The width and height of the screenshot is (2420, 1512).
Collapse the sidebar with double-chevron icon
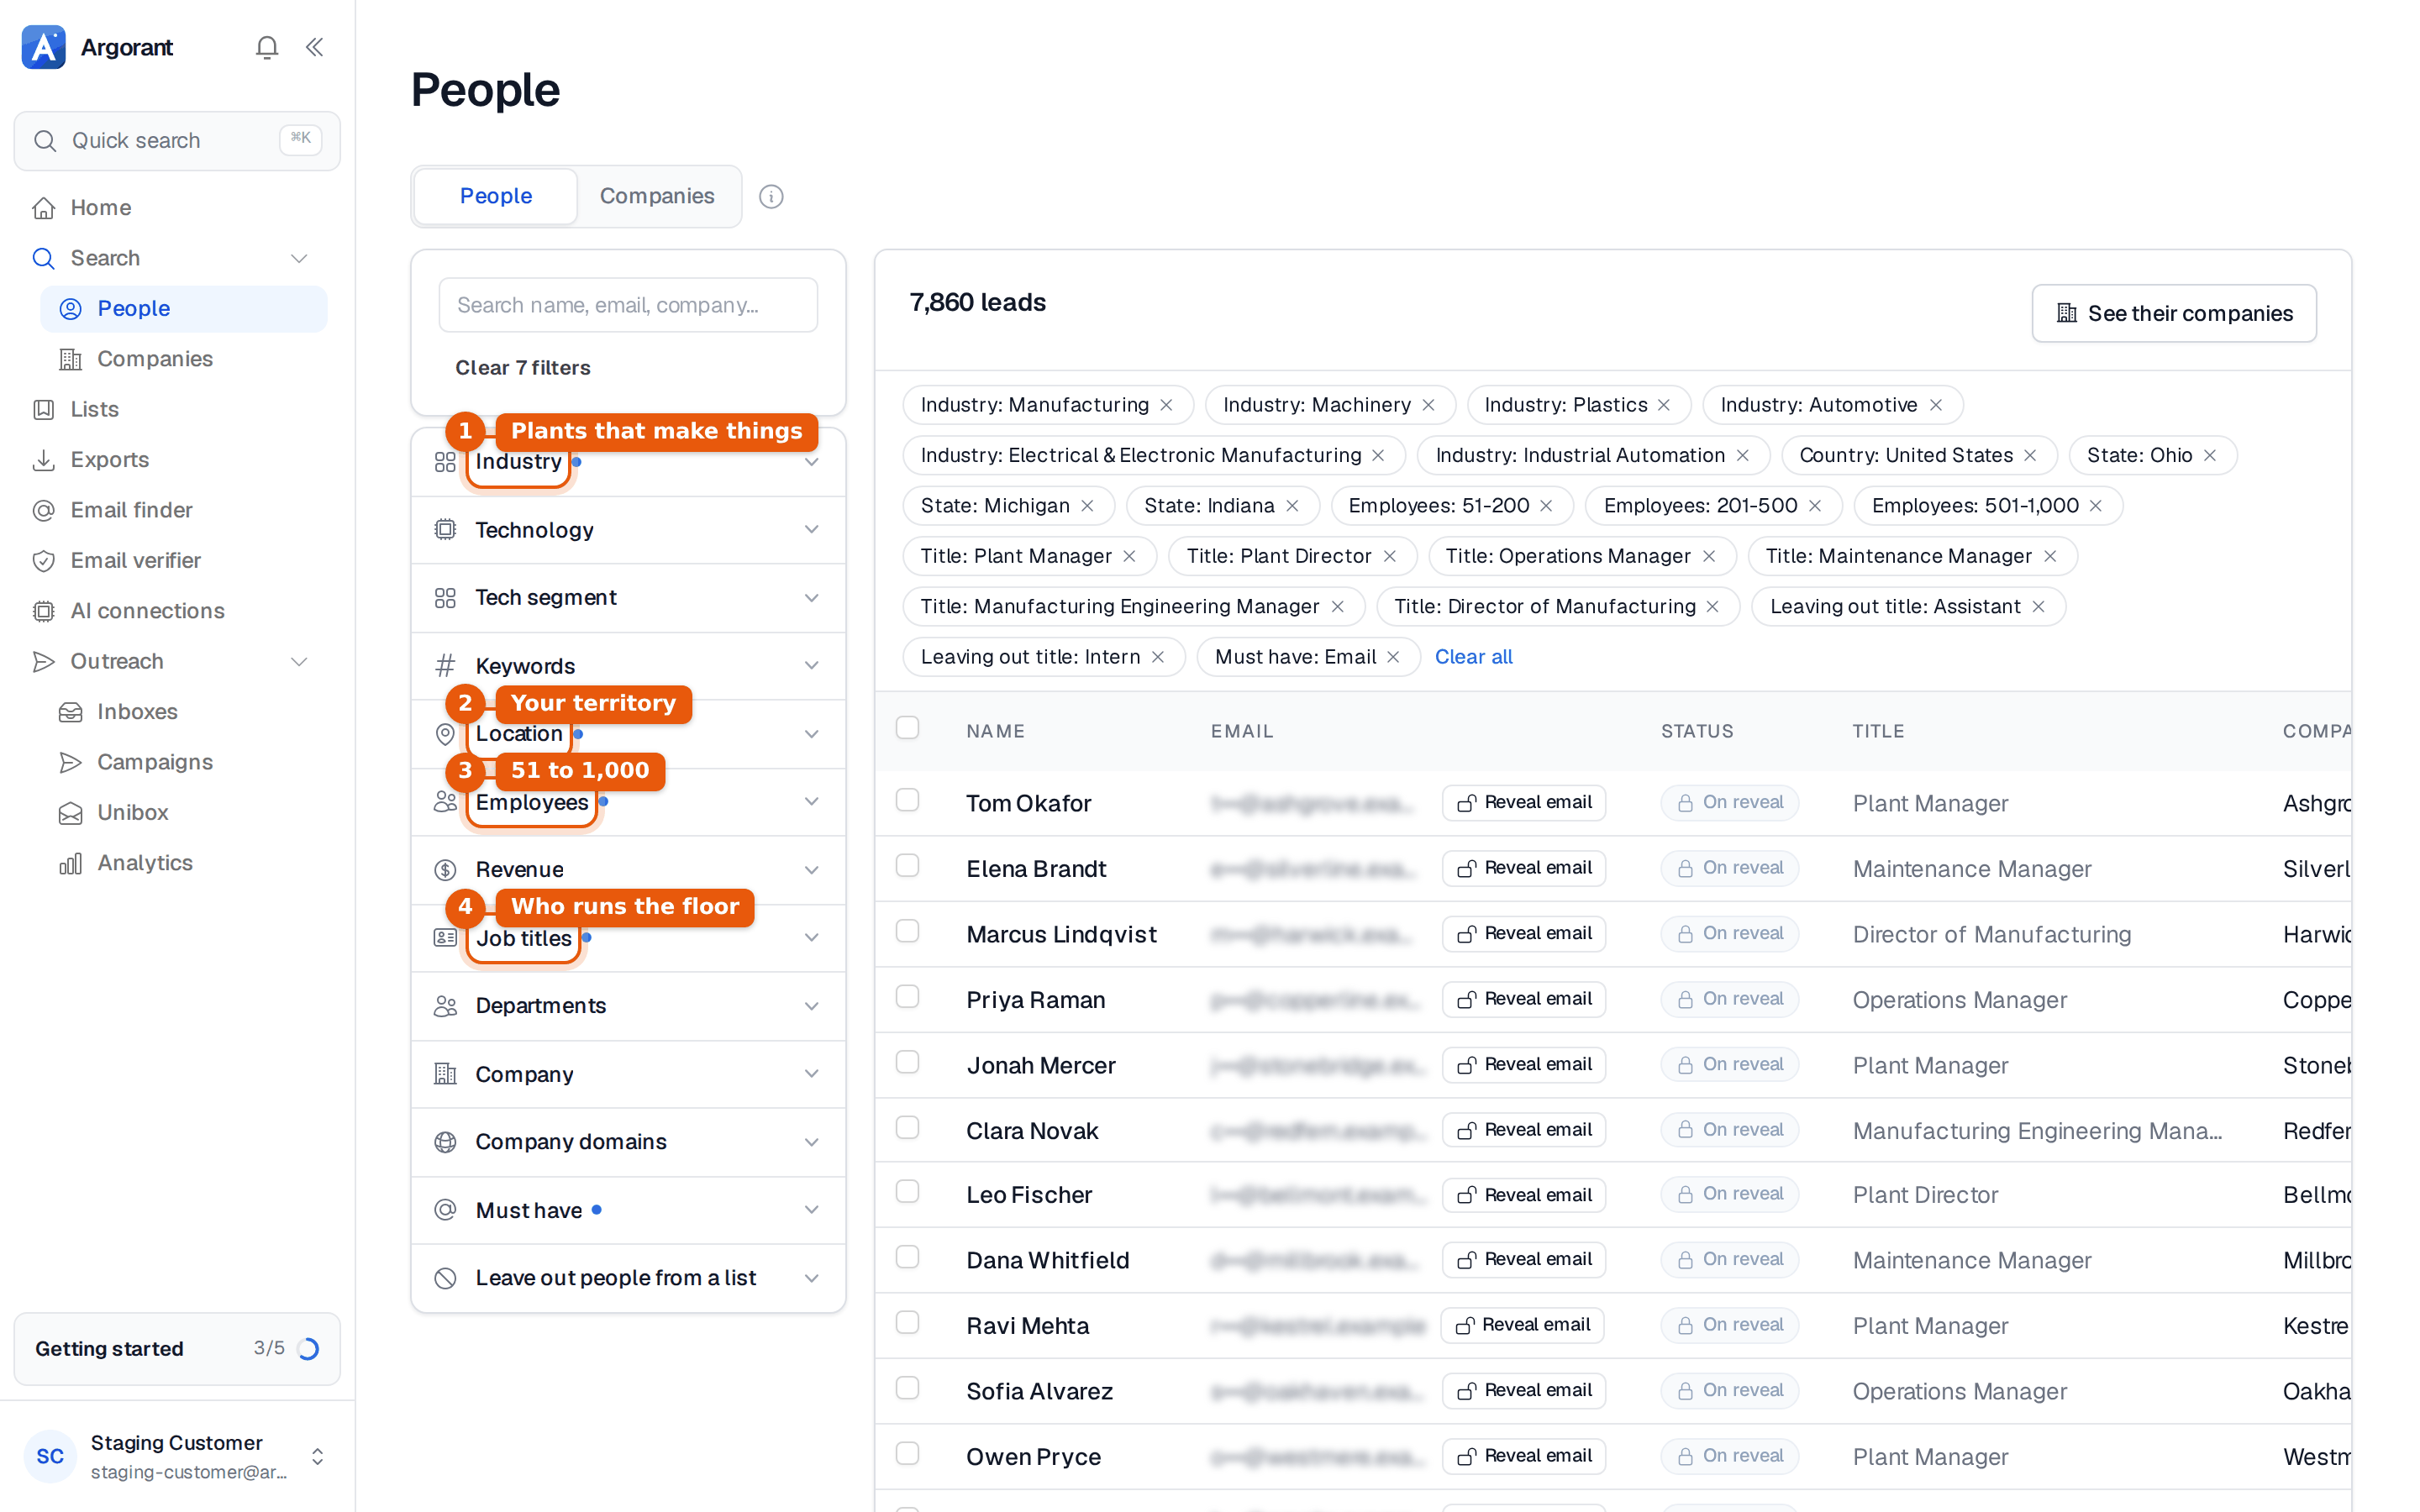[314, 47]
